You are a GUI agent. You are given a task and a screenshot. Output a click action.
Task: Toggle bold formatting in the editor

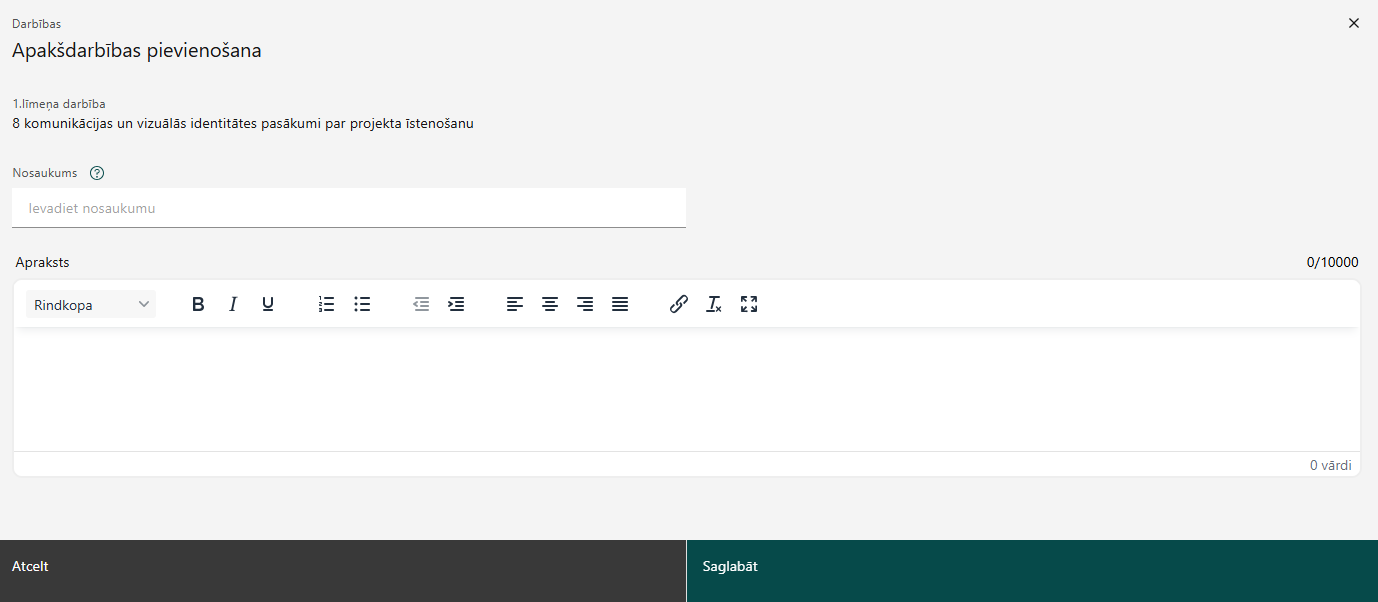pos(198,304)
